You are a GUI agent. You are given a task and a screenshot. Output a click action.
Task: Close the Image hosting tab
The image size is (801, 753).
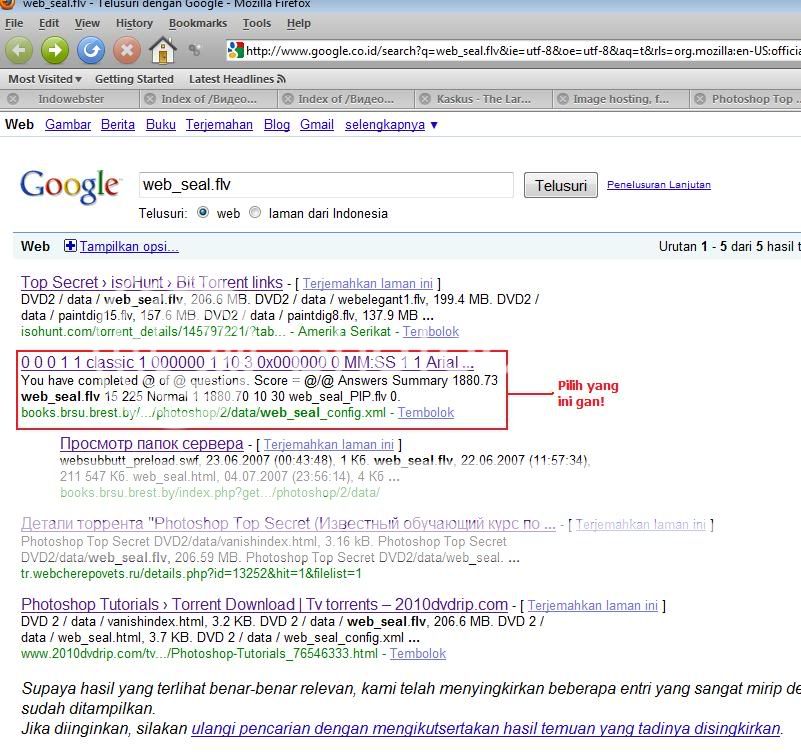(x=562, y=99)
